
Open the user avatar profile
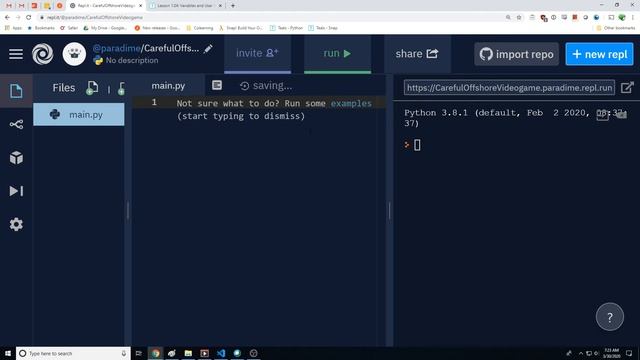point(74,54)
